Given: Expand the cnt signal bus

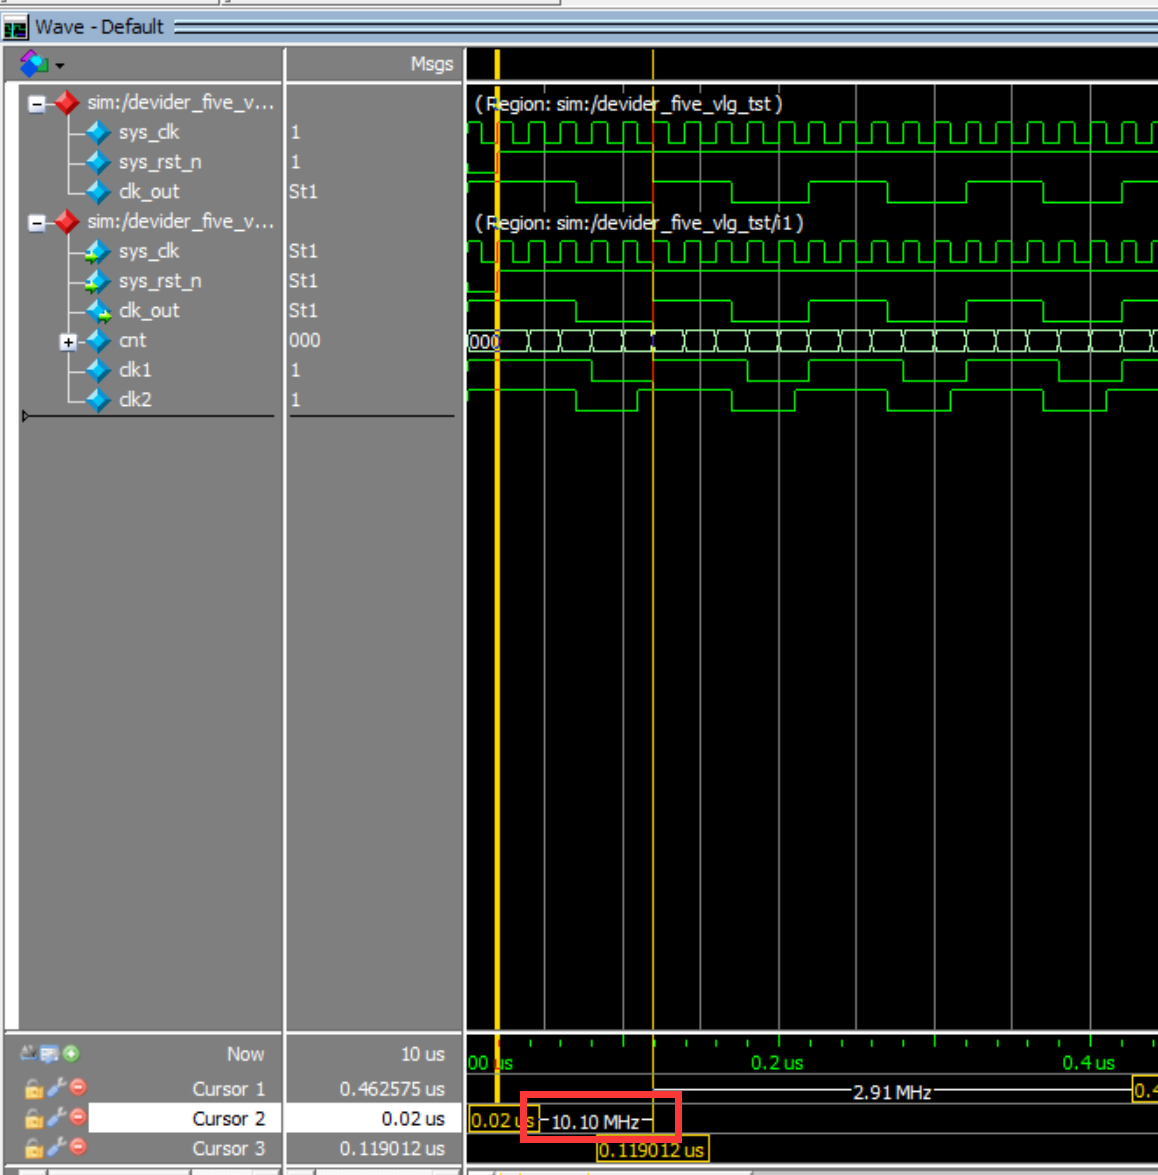Looking at the screenshot, I should 68,342.
